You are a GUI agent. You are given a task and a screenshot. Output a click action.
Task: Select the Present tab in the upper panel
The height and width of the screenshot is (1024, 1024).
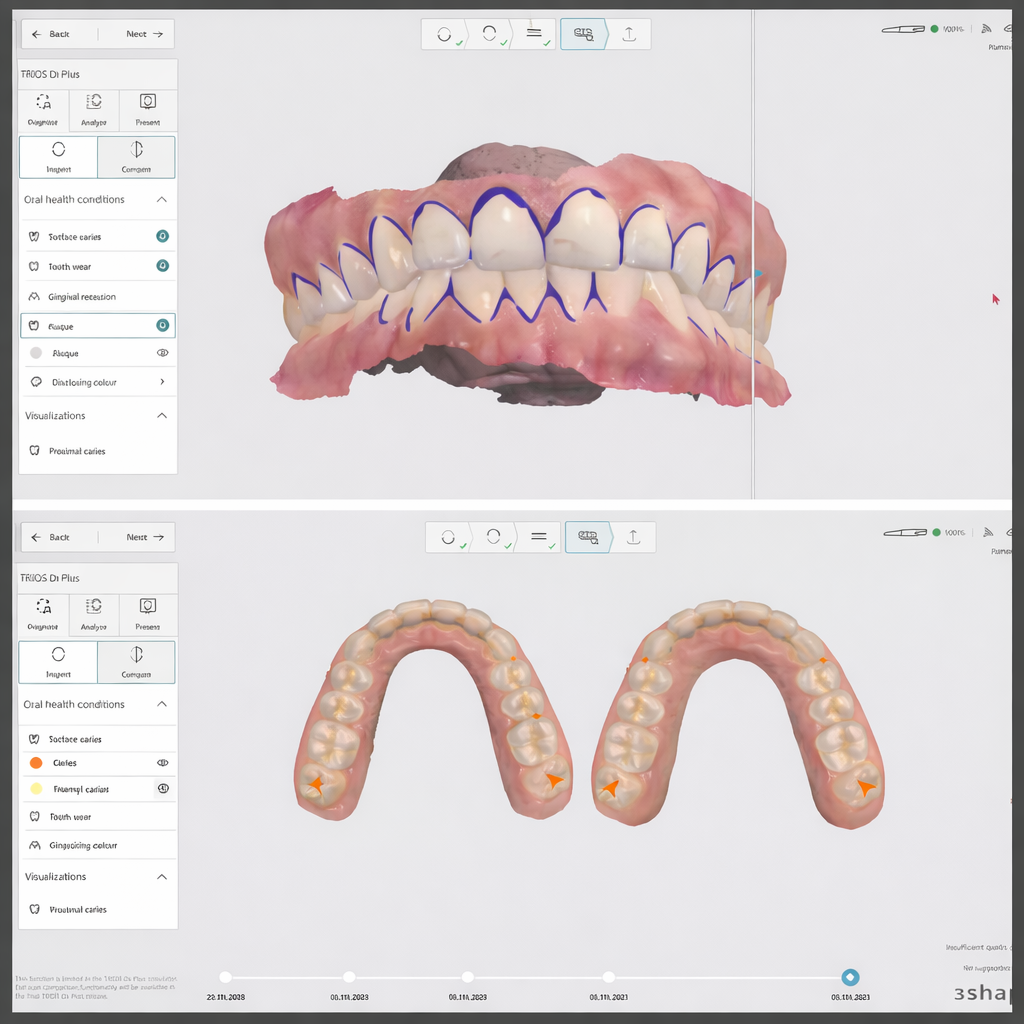point(148,102)
